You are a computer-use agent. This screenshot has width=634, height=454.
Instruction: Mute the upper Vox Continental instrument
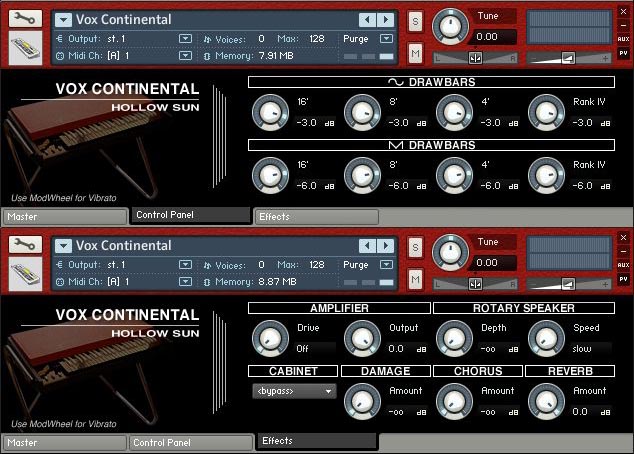click(415, 53)
